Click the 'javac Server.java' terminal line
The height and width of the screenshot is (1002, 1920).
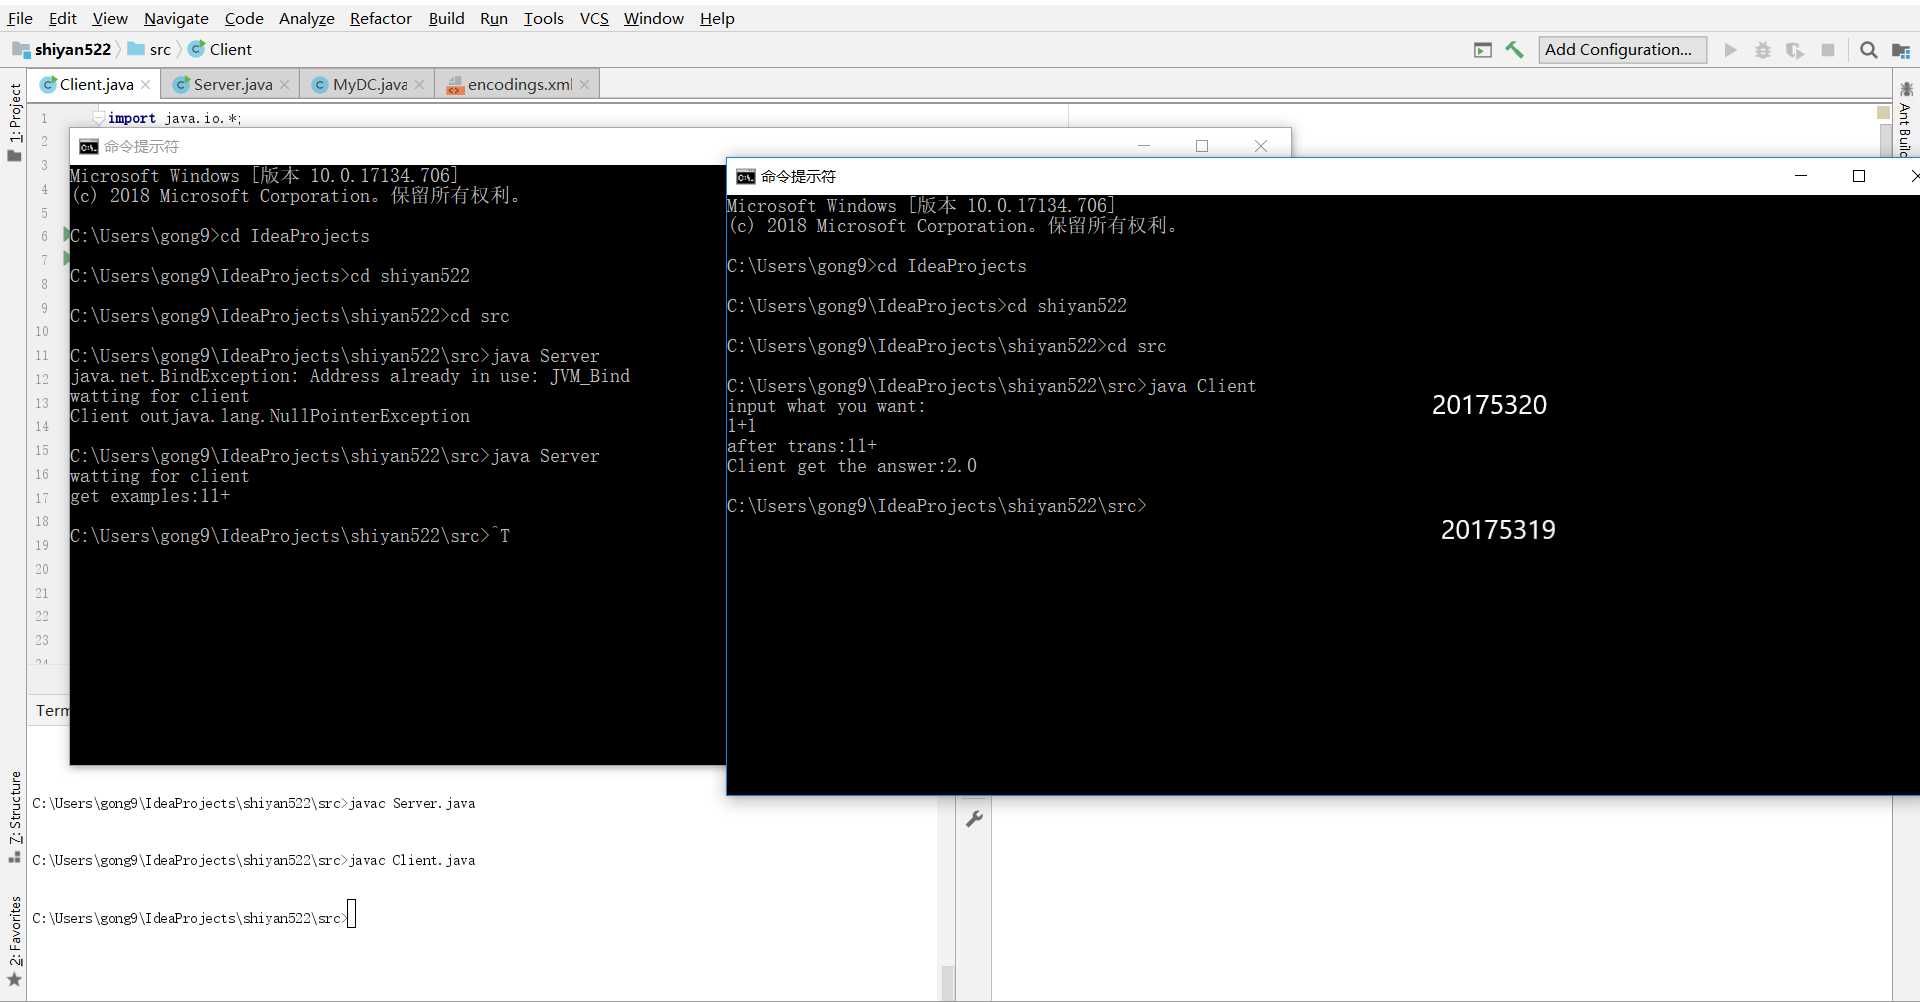[x=412, y=803]
